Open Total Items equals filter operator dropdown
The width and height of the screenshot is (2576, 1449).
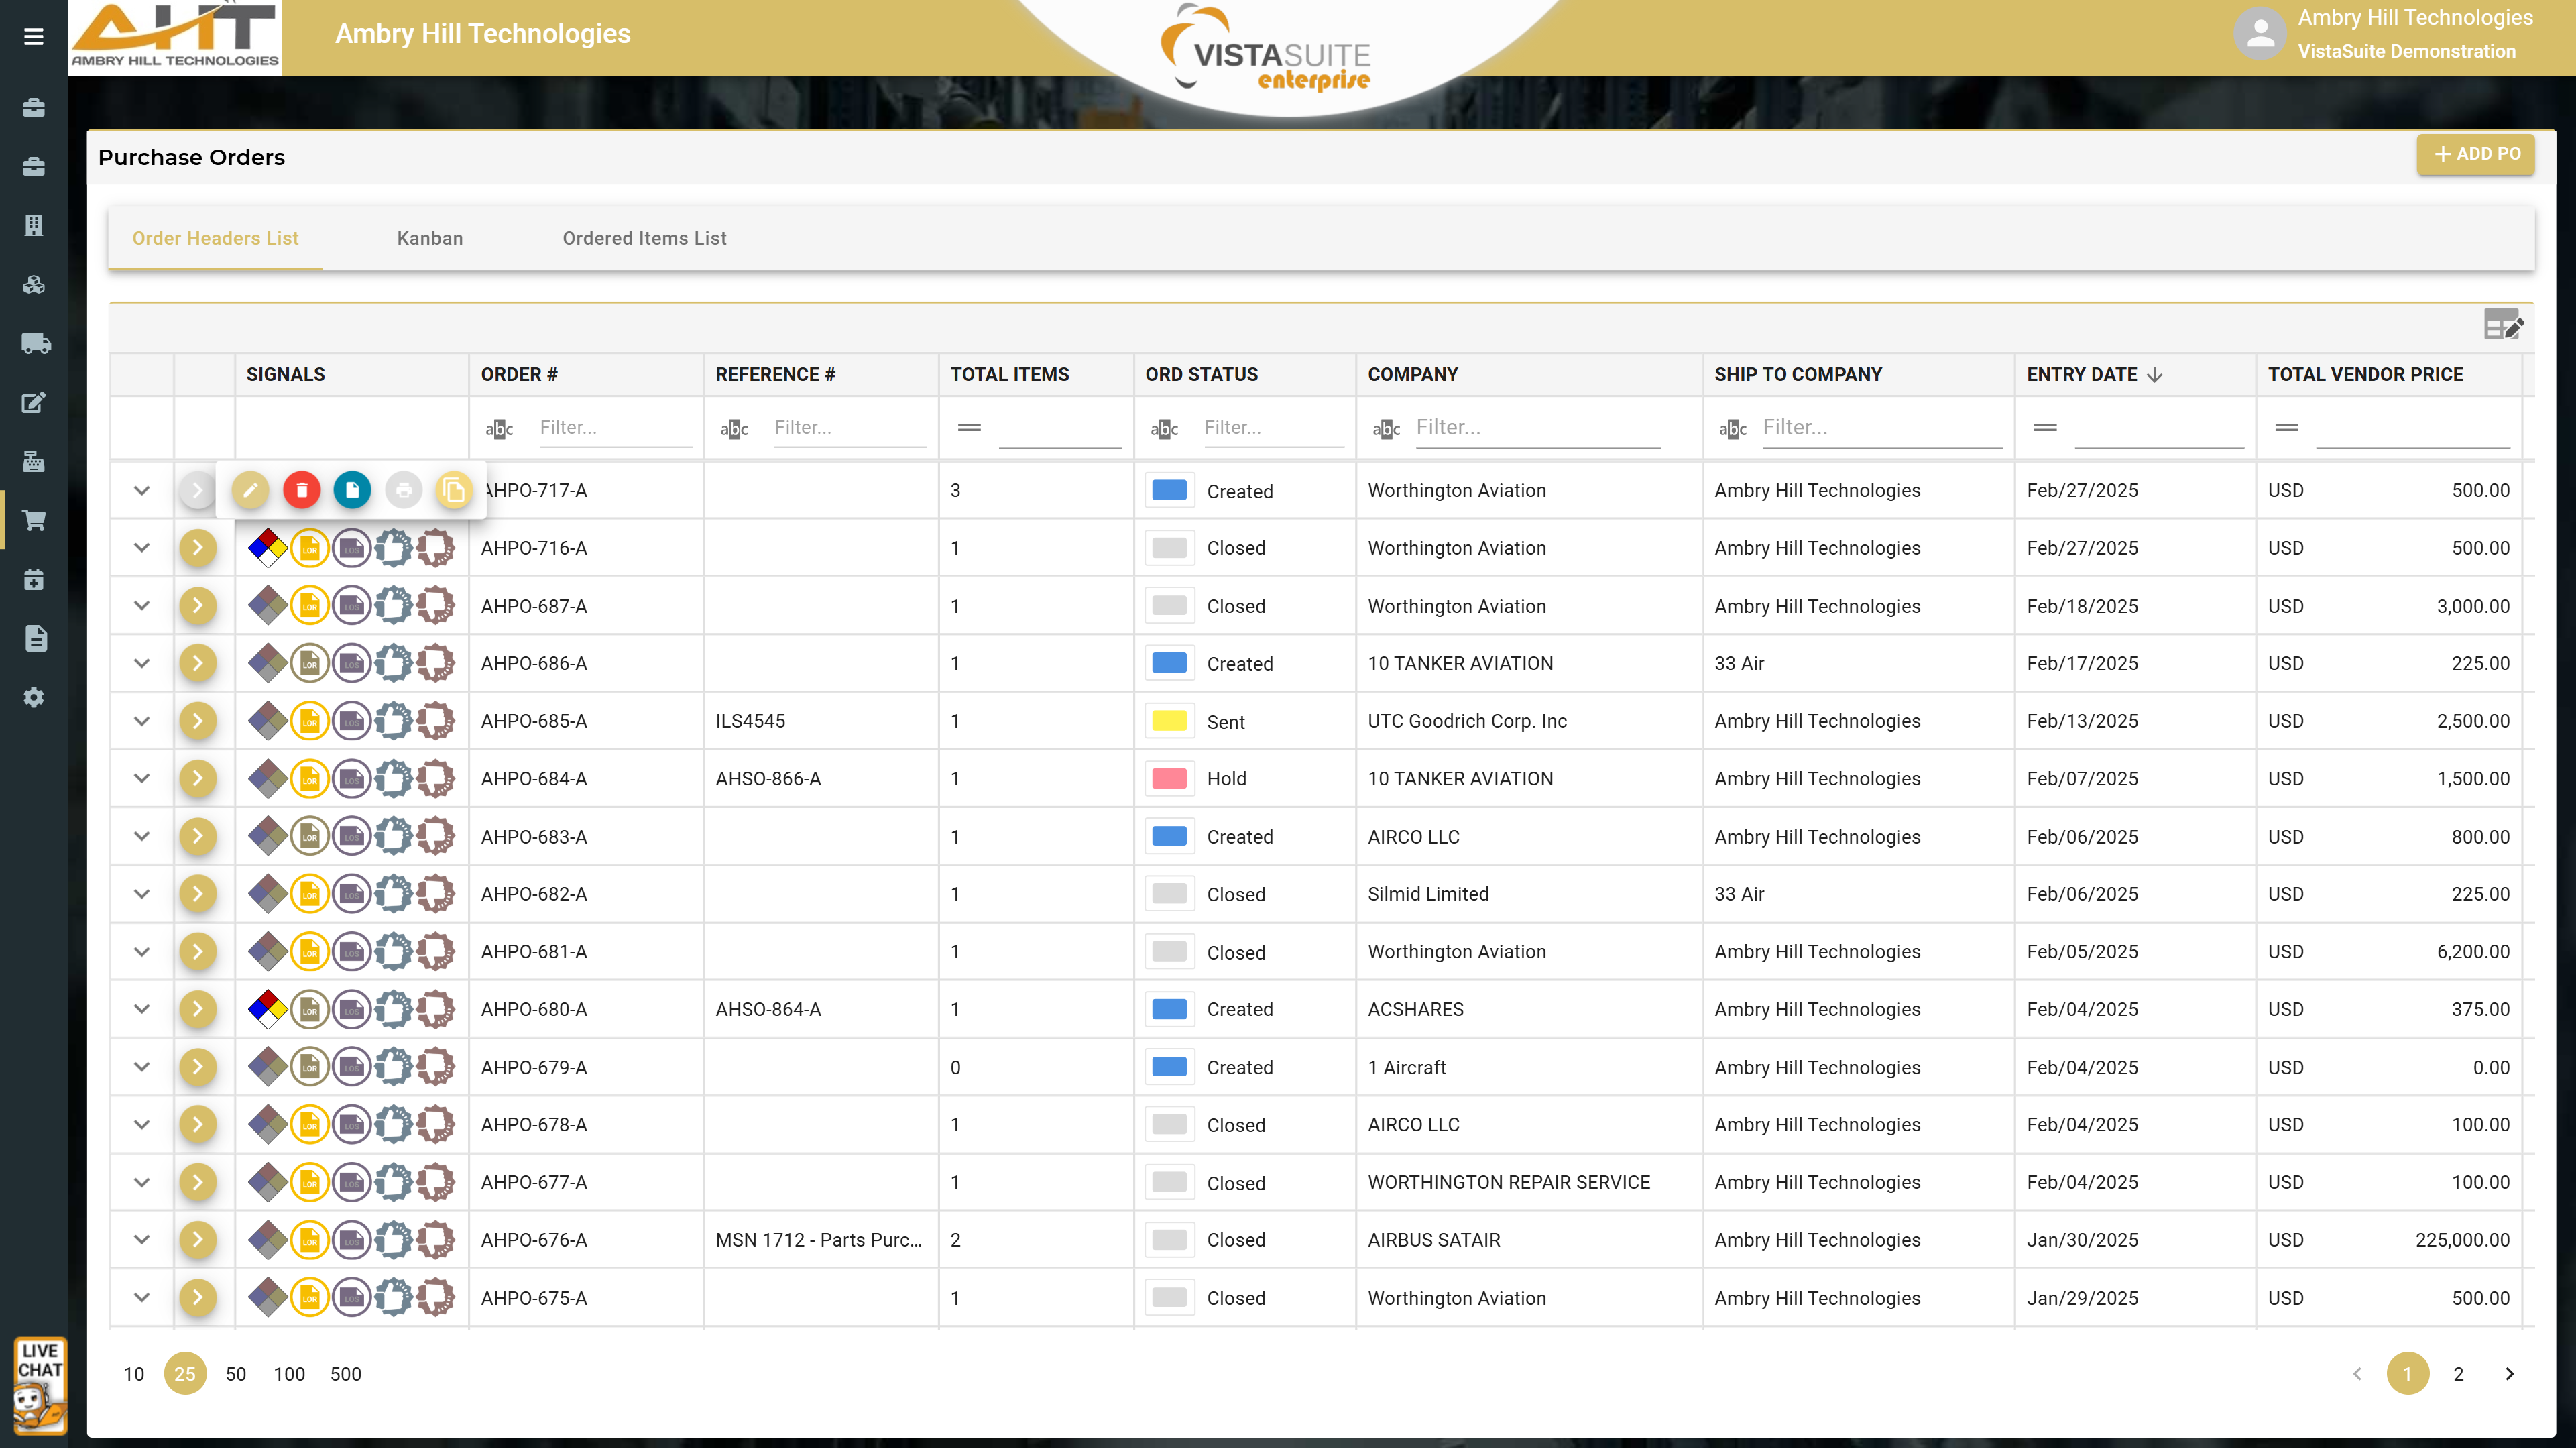(968, 428)
